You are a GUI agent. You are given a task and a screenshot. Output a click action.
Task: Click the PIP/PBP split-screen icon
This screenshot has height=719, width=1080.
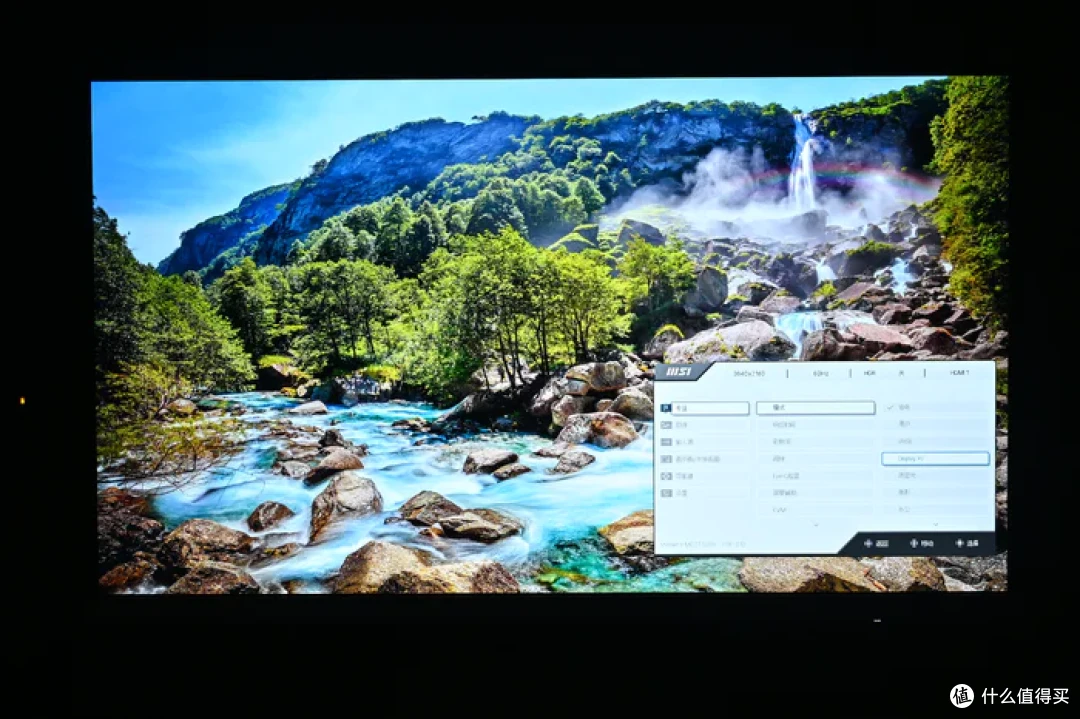[666, 459]
